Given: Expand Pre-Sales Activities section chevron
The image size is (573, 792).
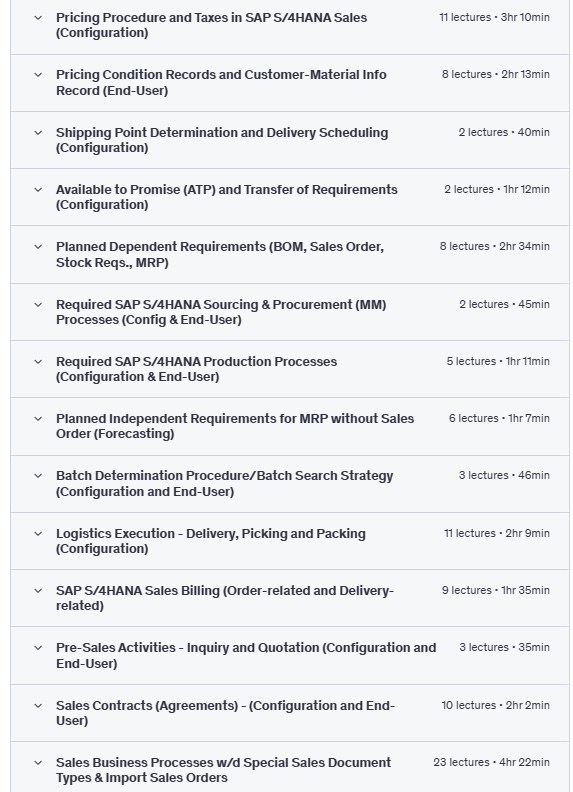Looking at the screenshot, I should 38,648.
